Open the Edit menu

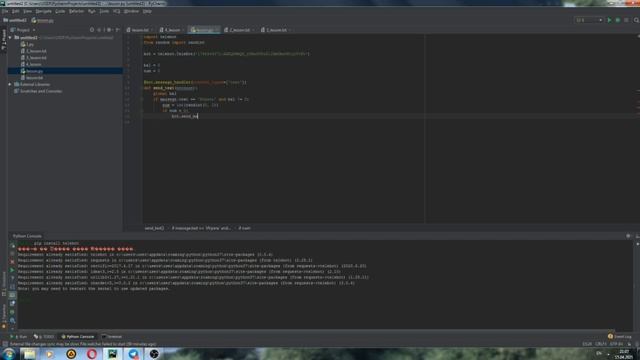tap(16, 11)
